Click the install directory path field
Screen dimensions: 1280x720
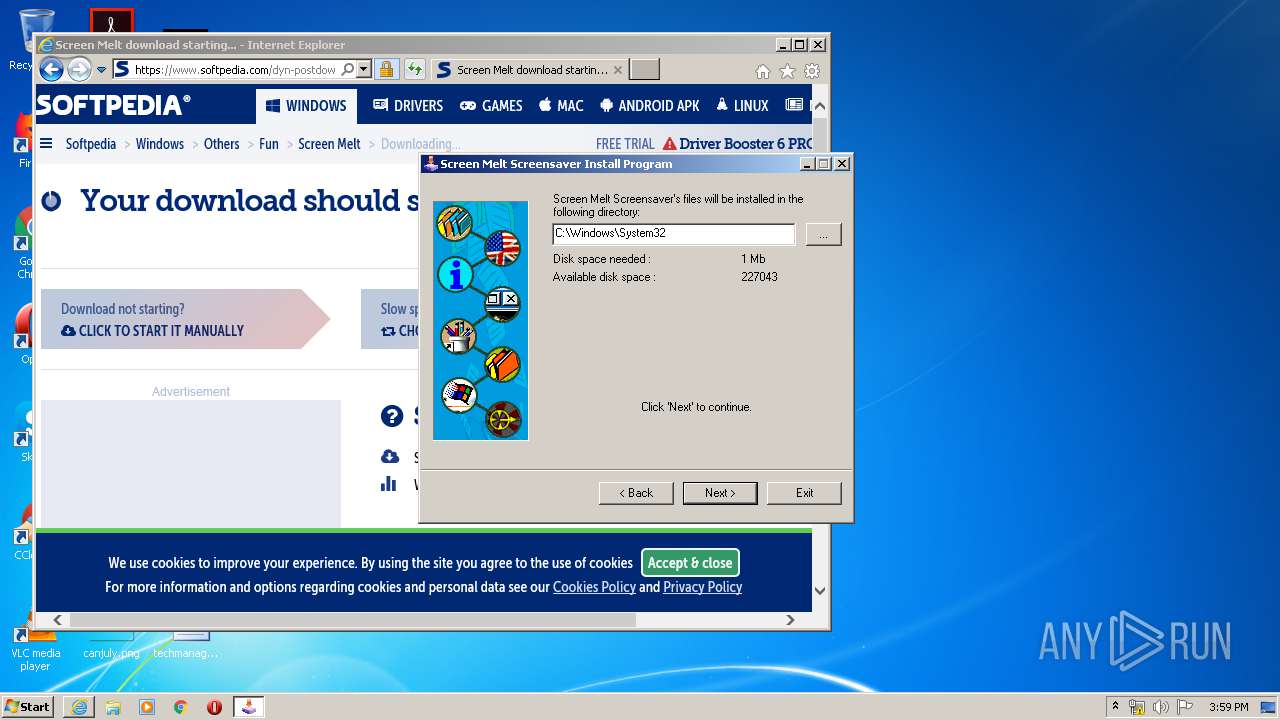[674, 233]
